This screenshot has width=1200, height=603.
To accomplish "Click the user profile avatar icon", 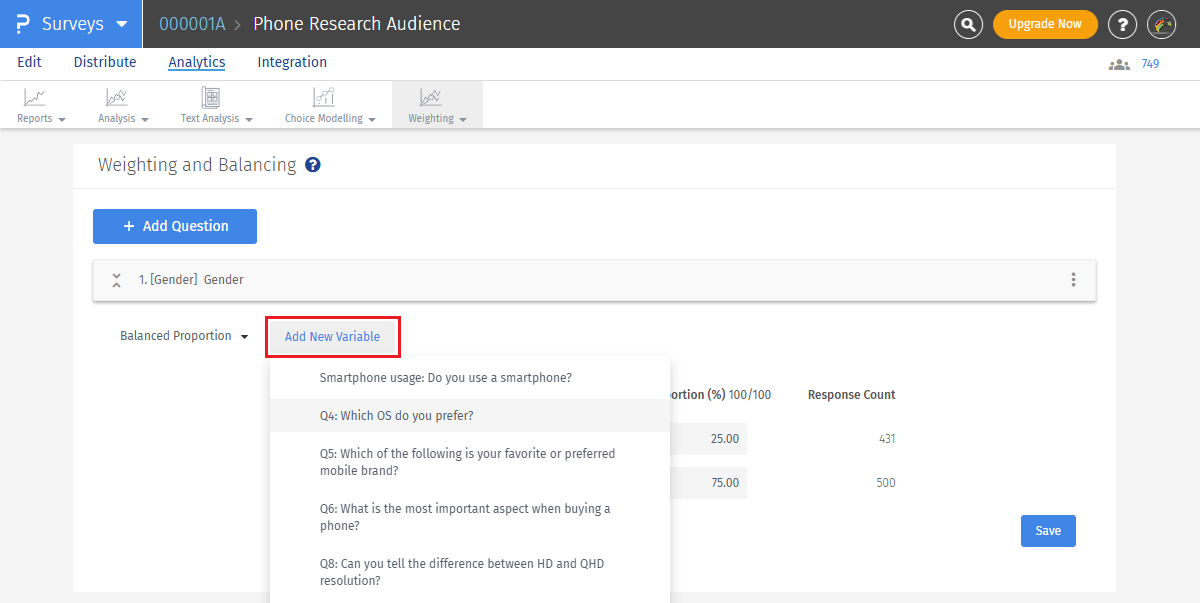I will tap(1161, 24).
